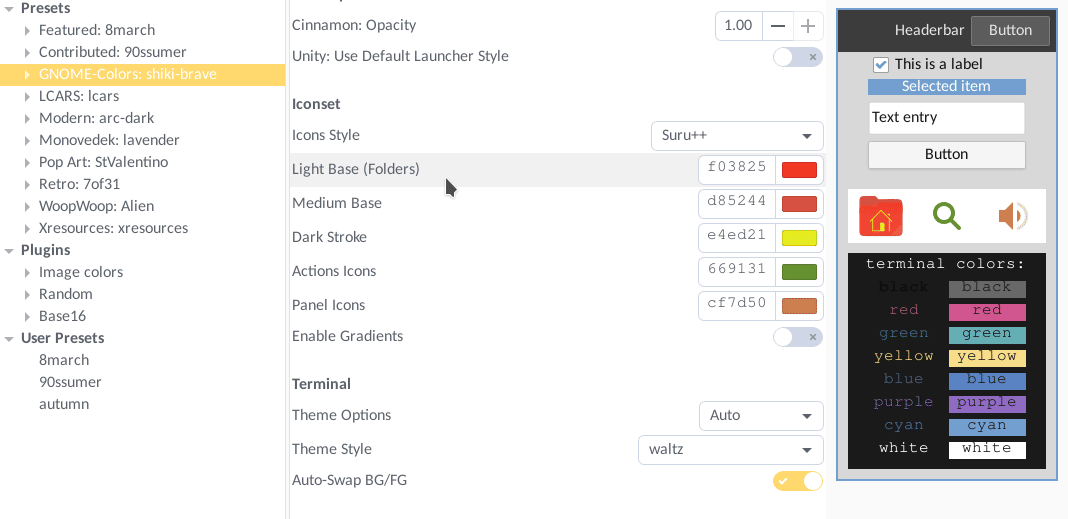Open the Light Base folders color swatch
Image resolution: width=1068 pixels, height=519 pixels.
pos(799,170)
